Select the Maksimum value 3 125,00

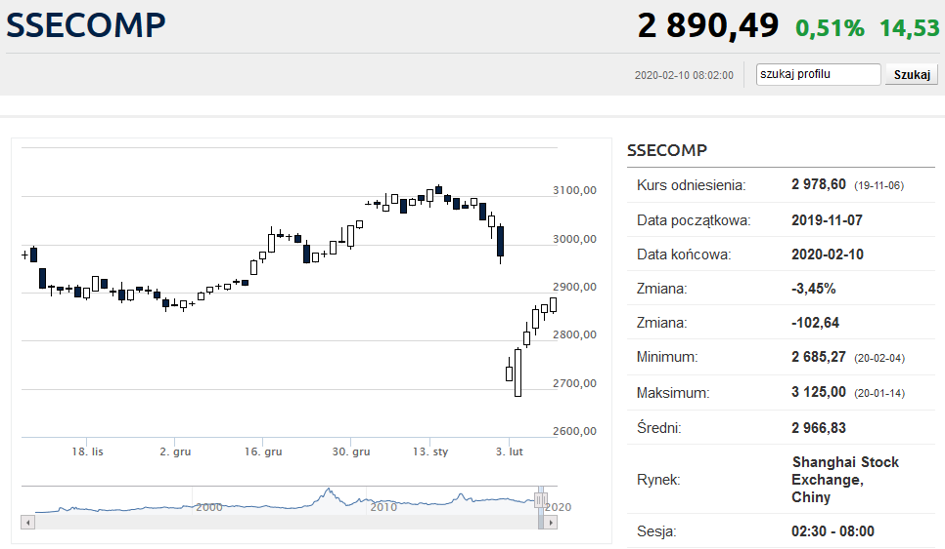point(818,393)
